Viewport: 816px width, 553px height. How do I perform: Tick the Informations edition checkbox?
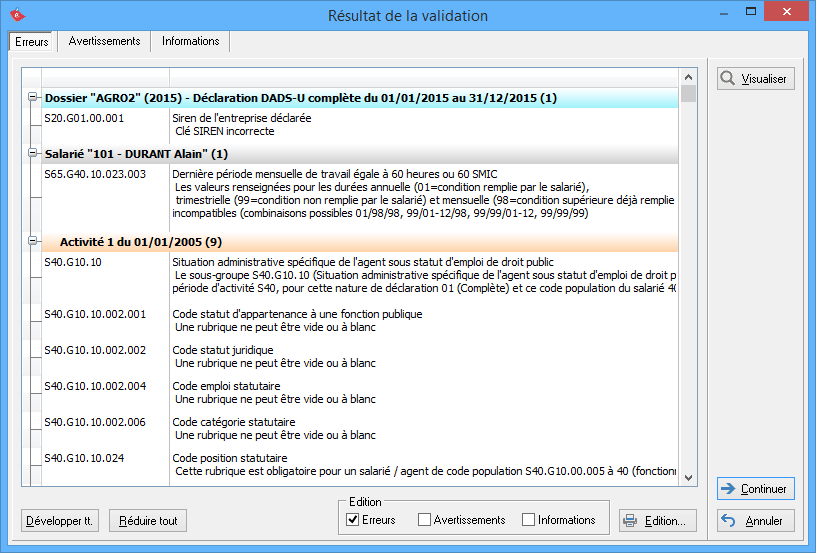click(x=529, y=520)
